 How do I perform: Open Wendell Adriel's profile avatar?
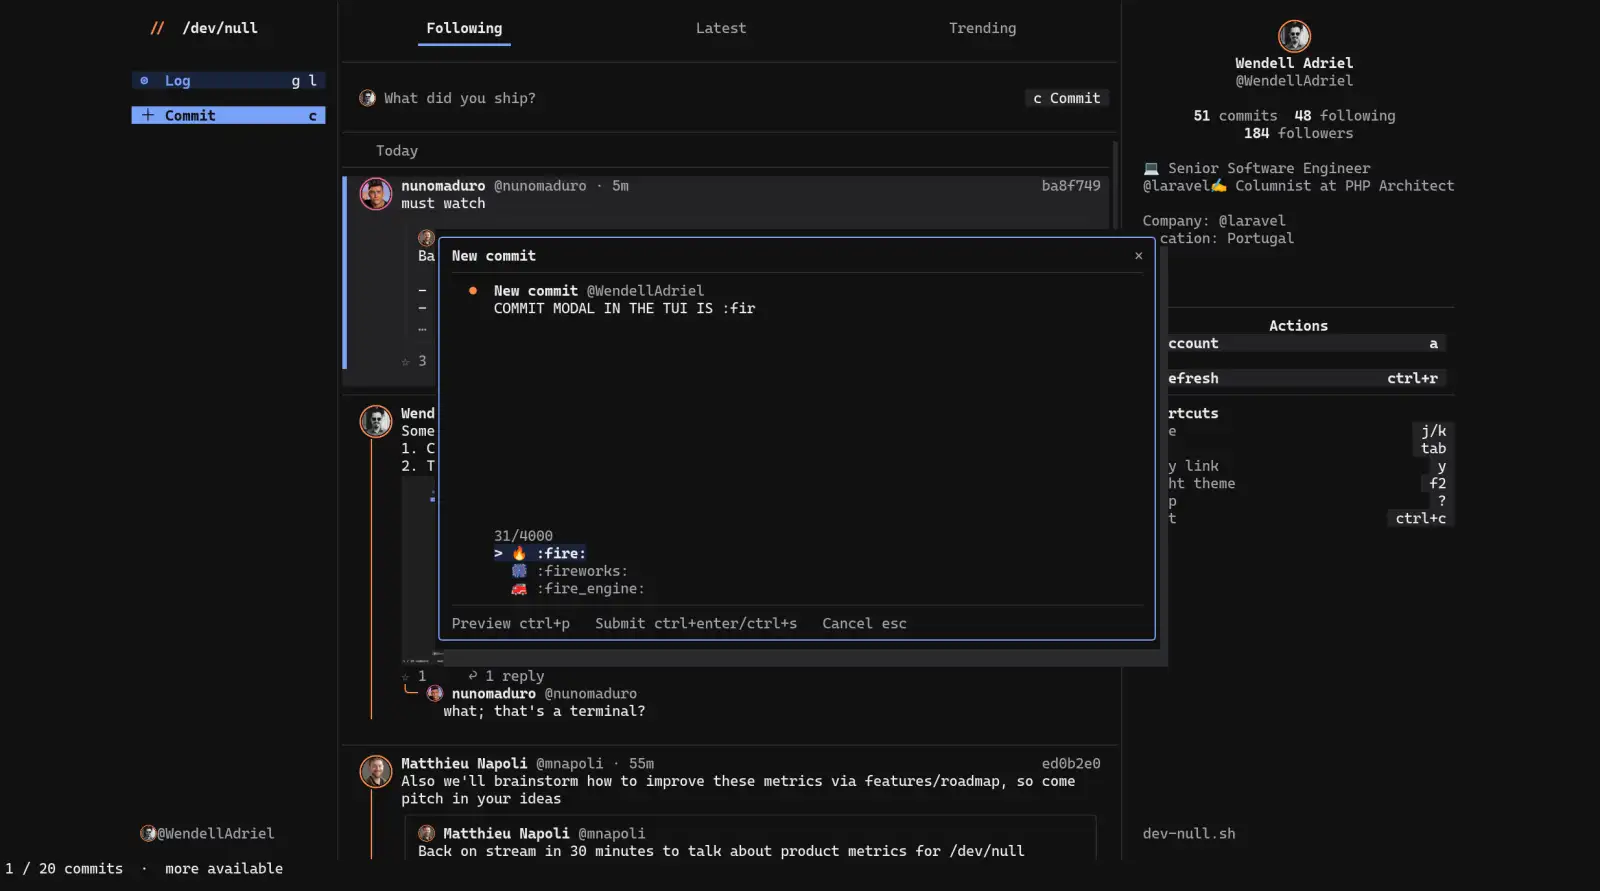1294,36
